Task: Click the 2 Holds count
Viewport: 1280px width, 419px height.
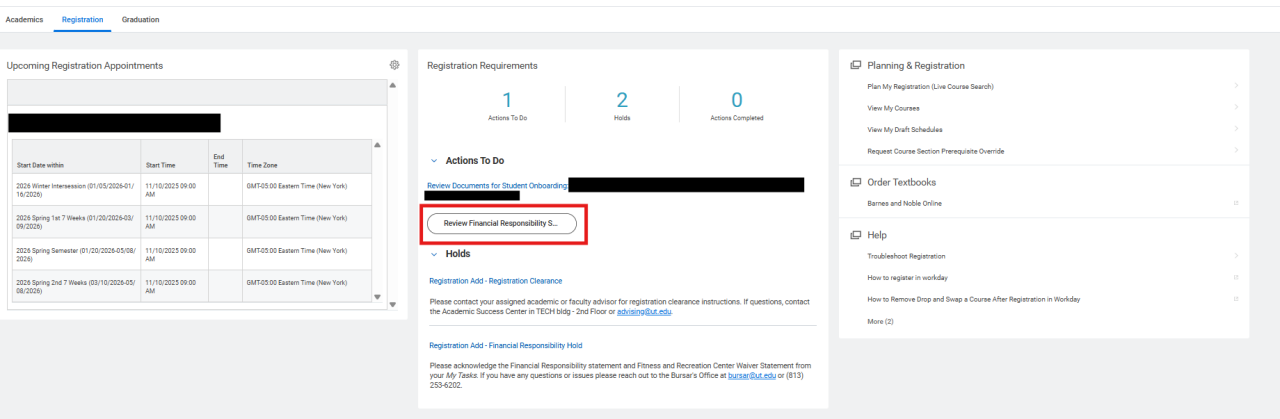Action: coord(621,100)
